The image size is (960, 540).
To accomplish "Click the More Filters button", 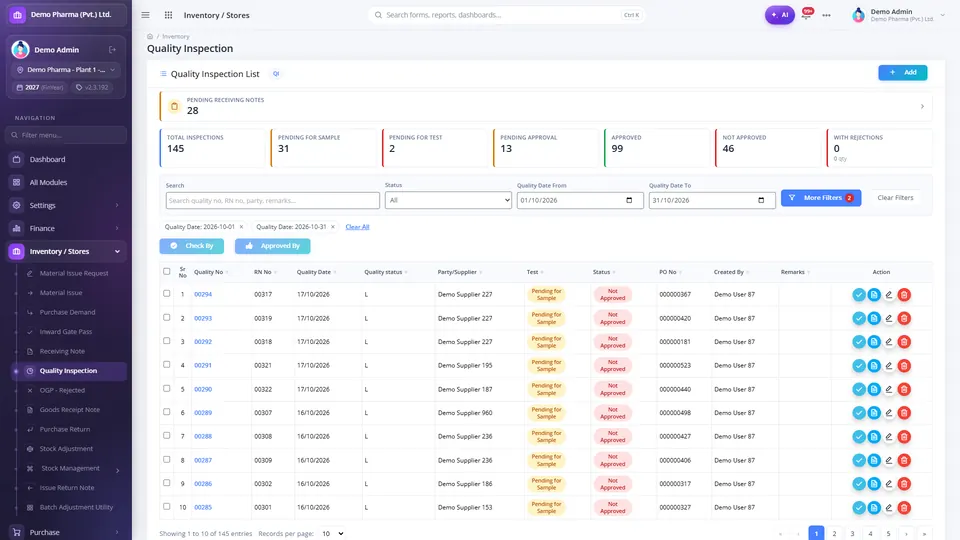I will (x=821, y=198).
